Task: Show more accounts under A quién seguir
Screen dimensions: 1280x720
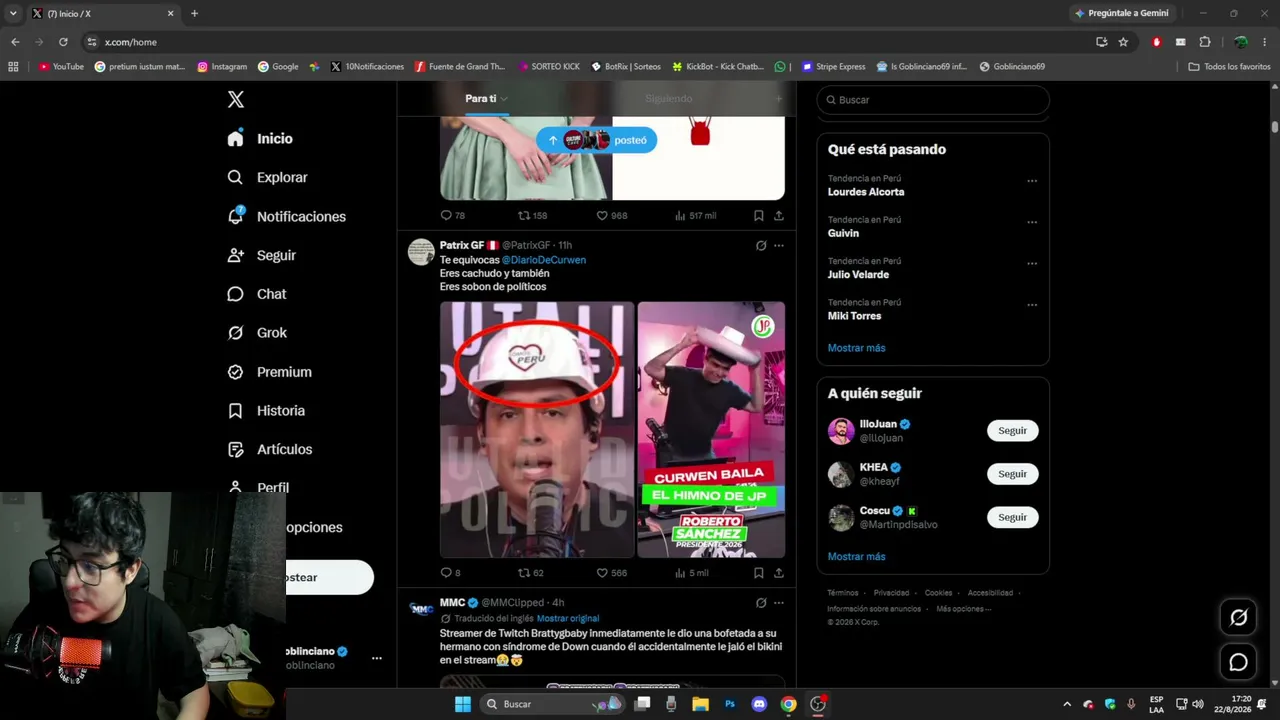Action: click(856, 556)
